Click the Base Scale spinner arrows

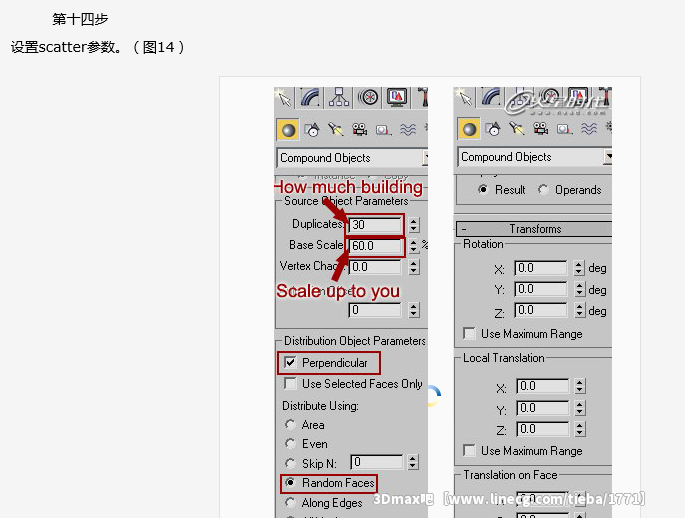pyautogui.click(x=414, y=246)
